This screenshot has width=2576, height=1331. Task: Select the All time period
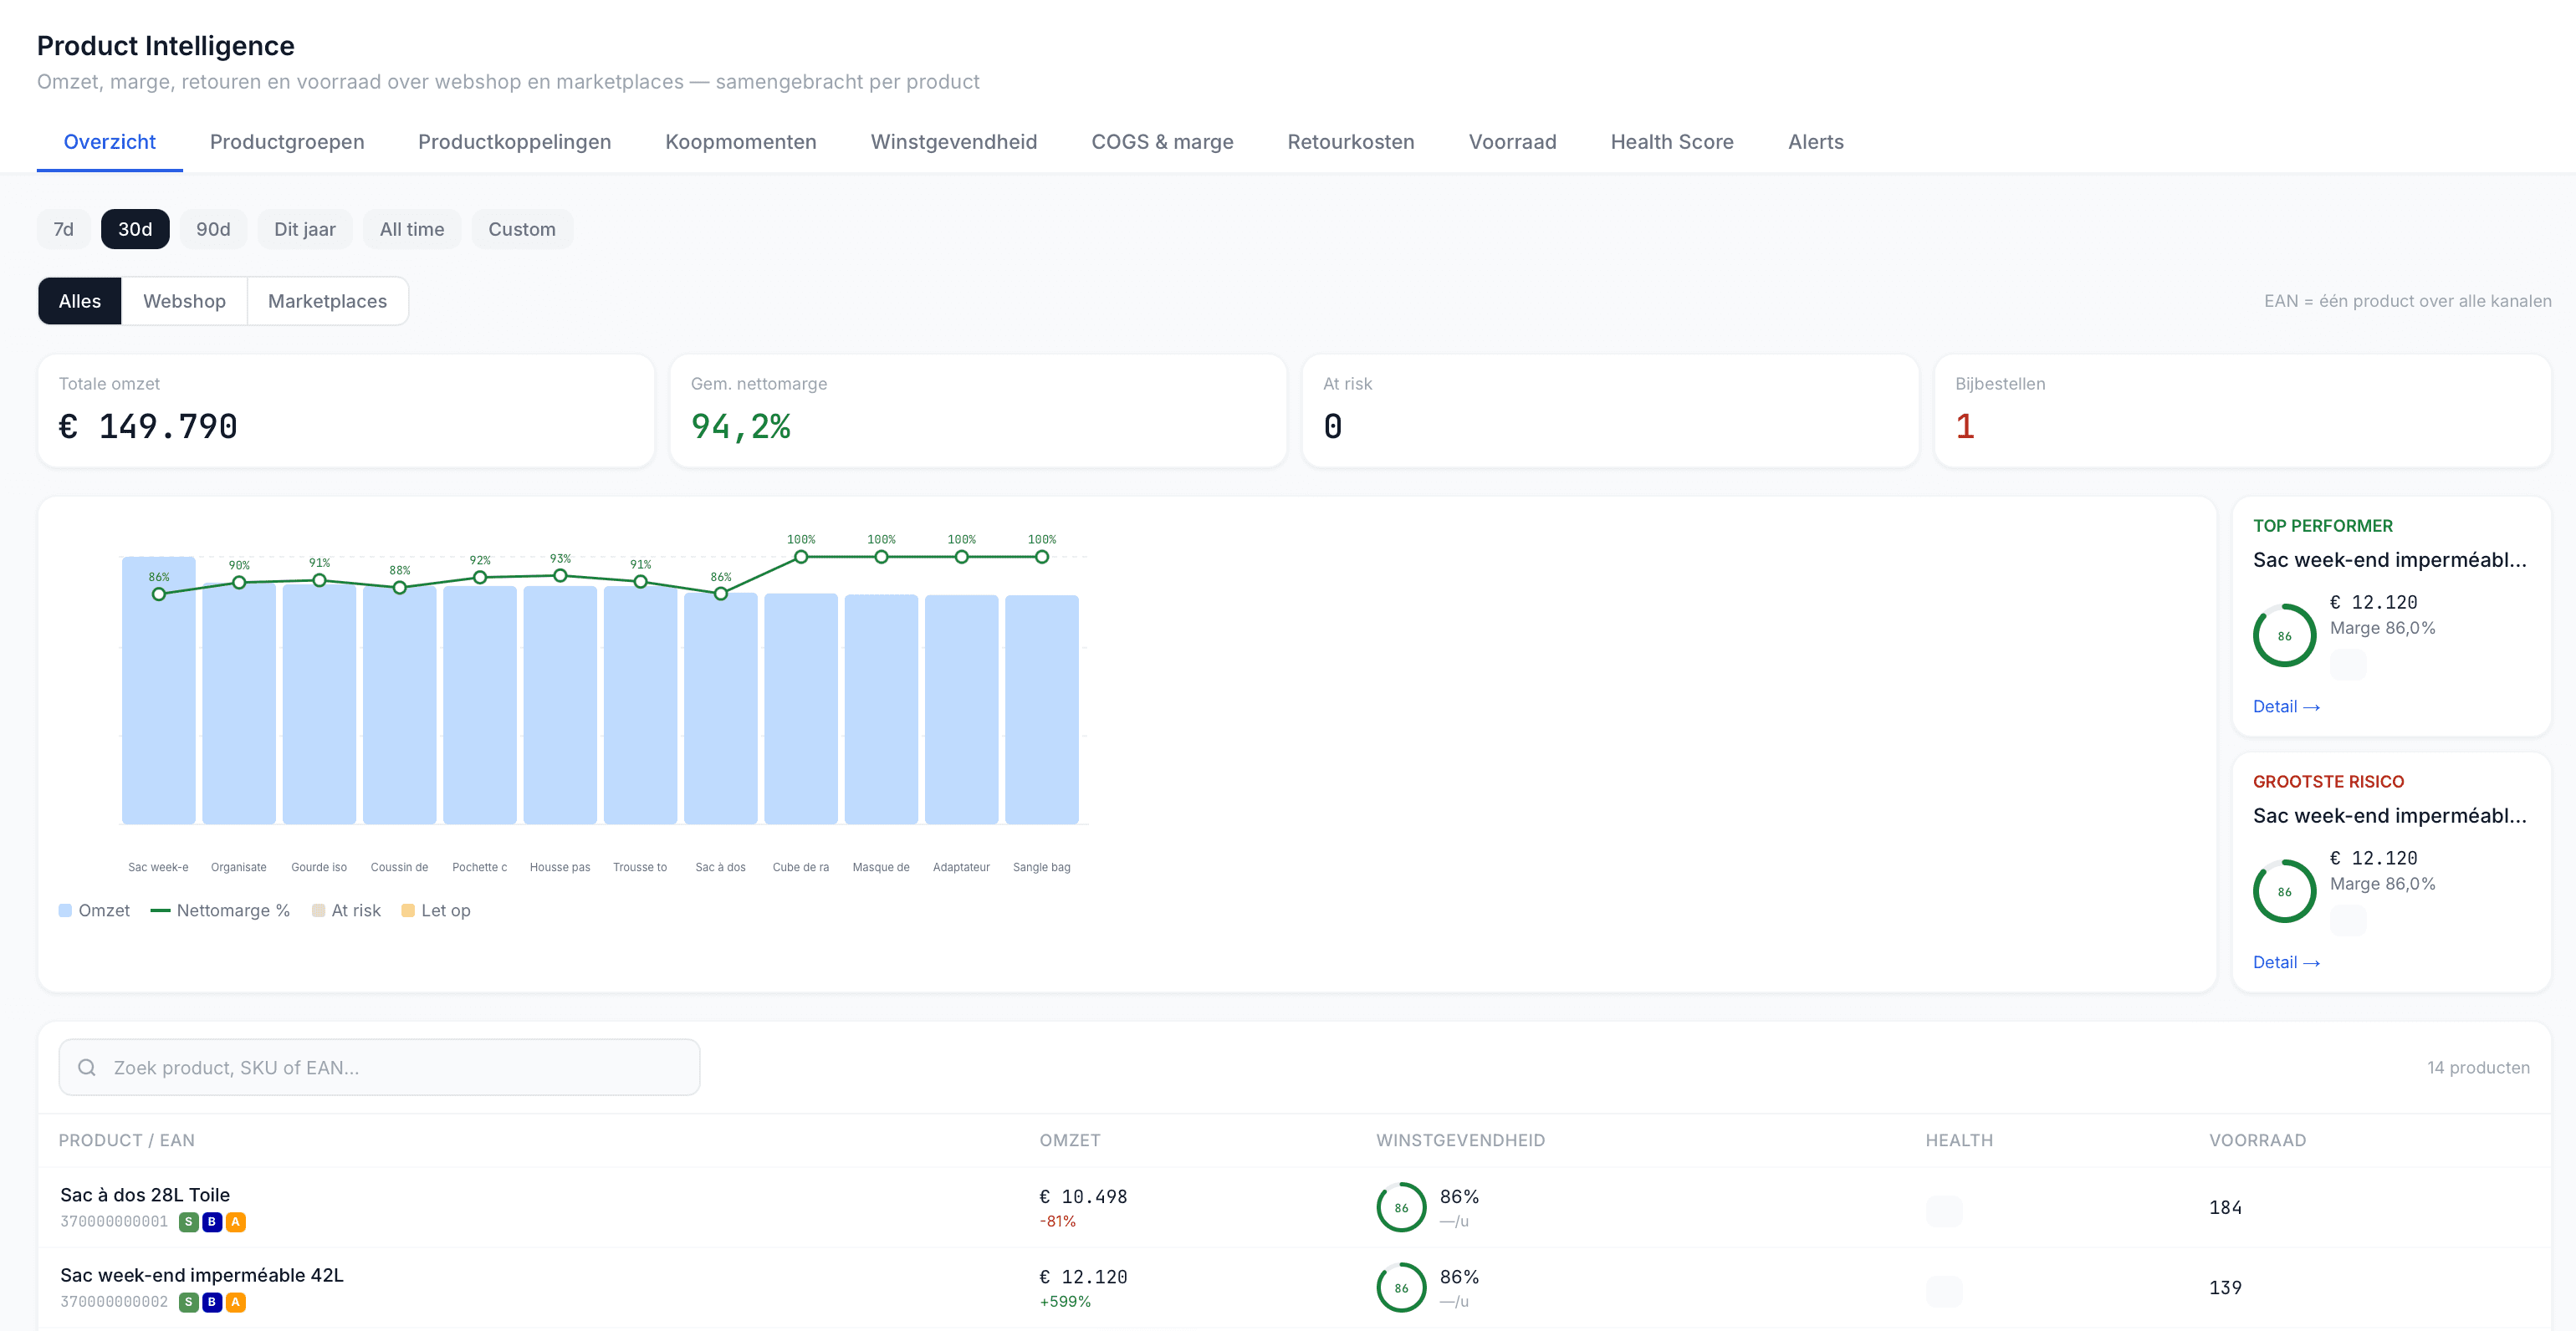[x=412, y=229]
